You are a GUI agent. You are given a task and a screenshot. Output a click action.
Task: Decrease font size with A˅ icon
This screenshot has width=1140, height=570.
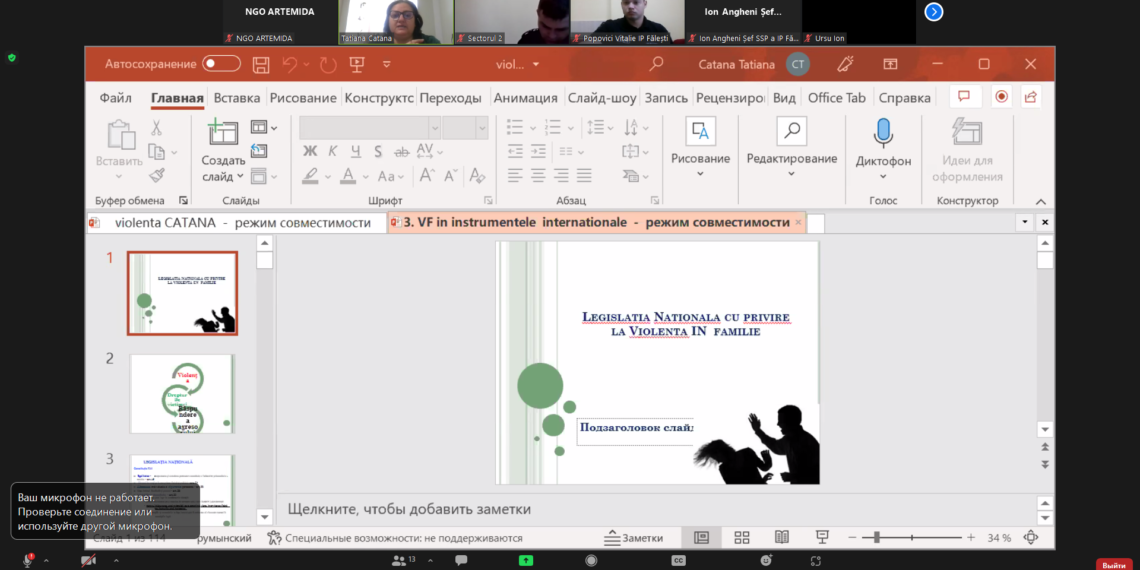pos(451,175)
